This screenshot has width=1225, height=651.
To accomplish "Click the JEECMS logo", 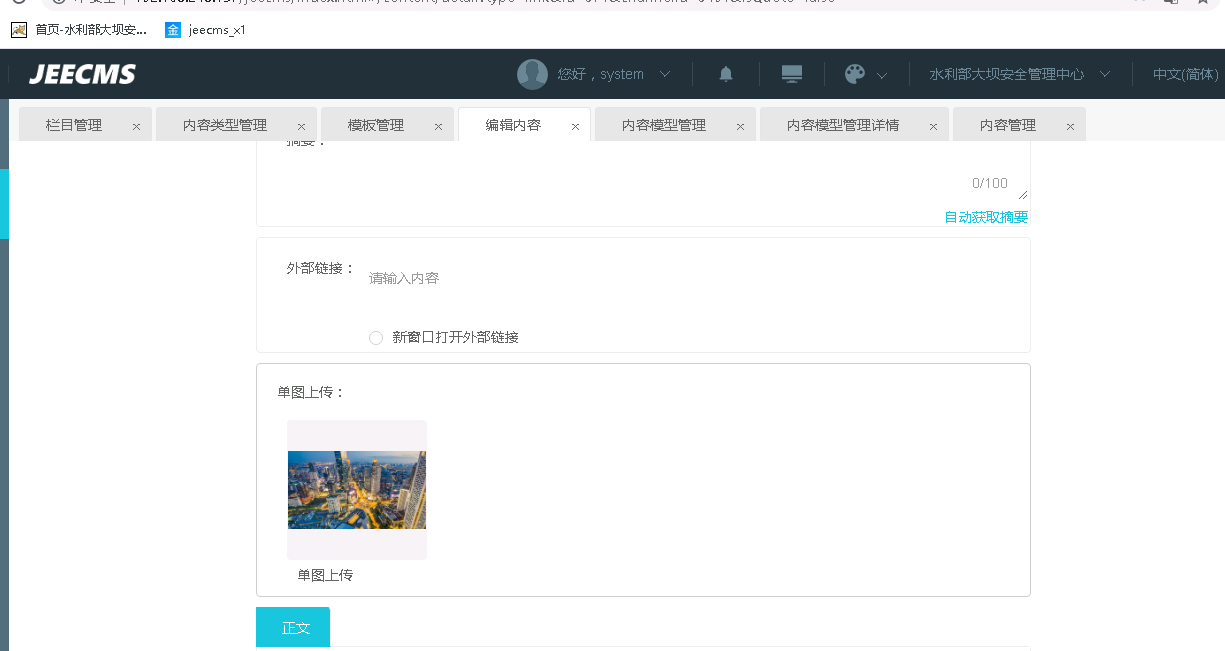I will pyautogui.click(x=82, y=74).
